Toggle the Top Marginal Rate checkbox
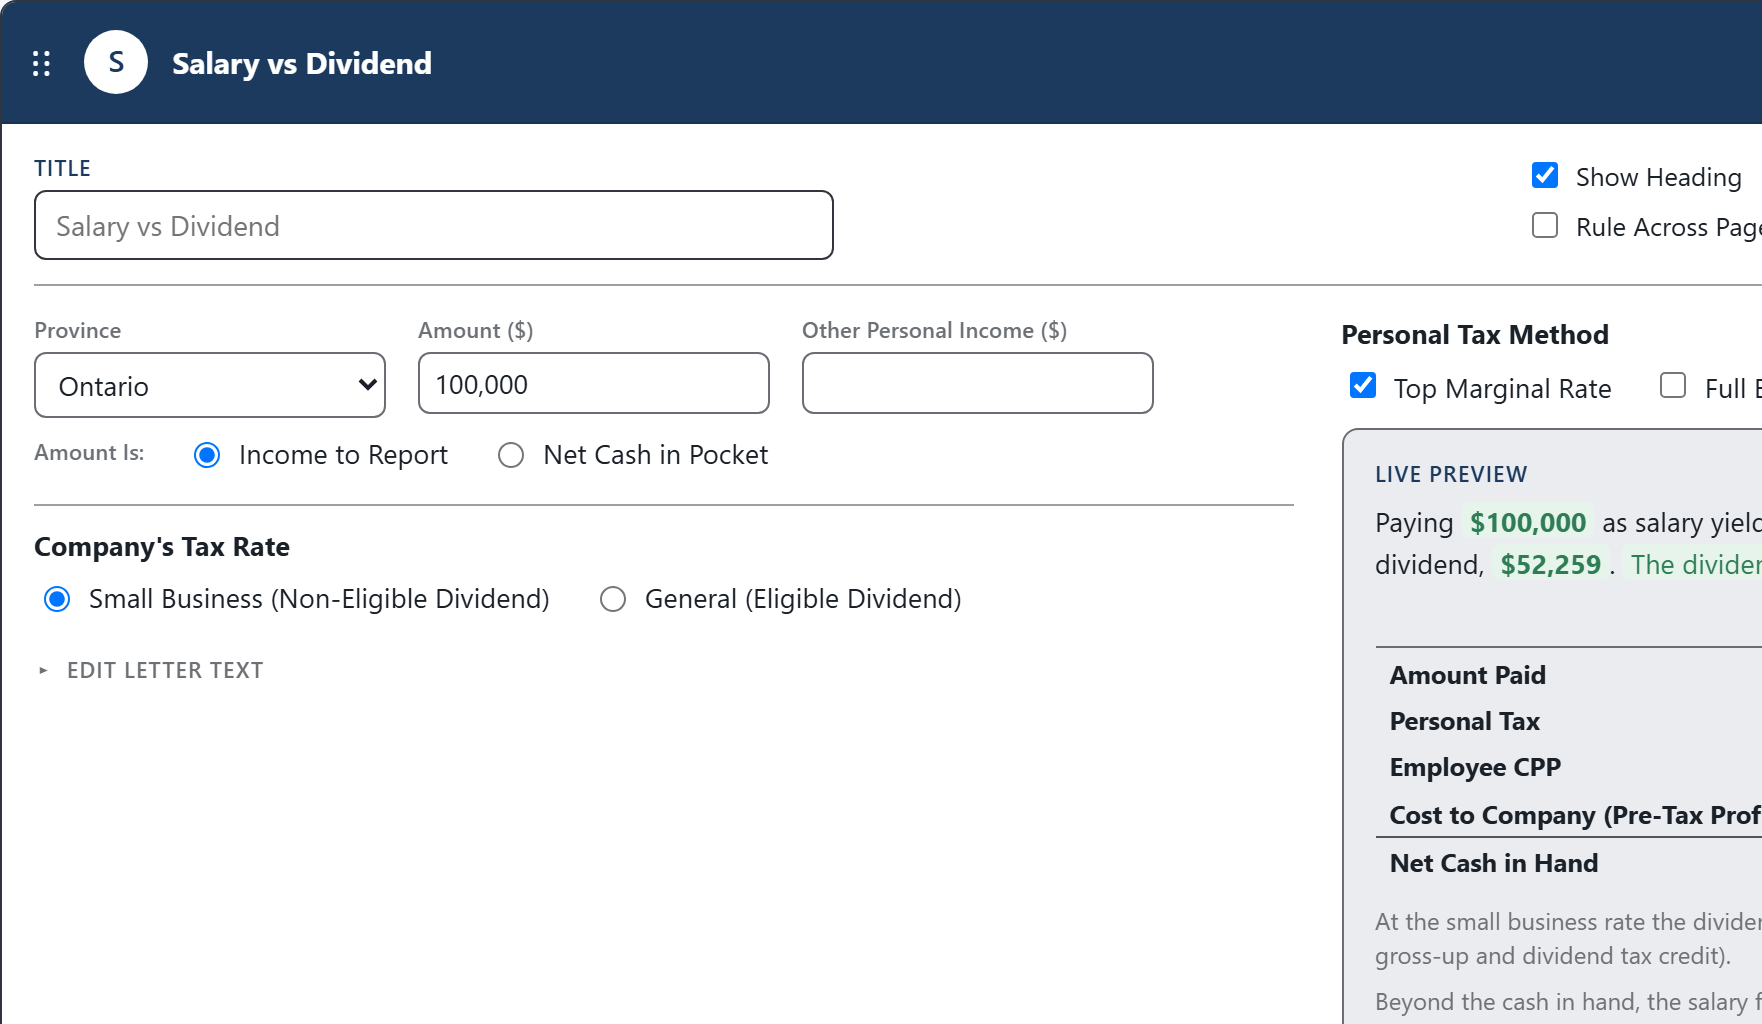 click(x=1363, y=385)
